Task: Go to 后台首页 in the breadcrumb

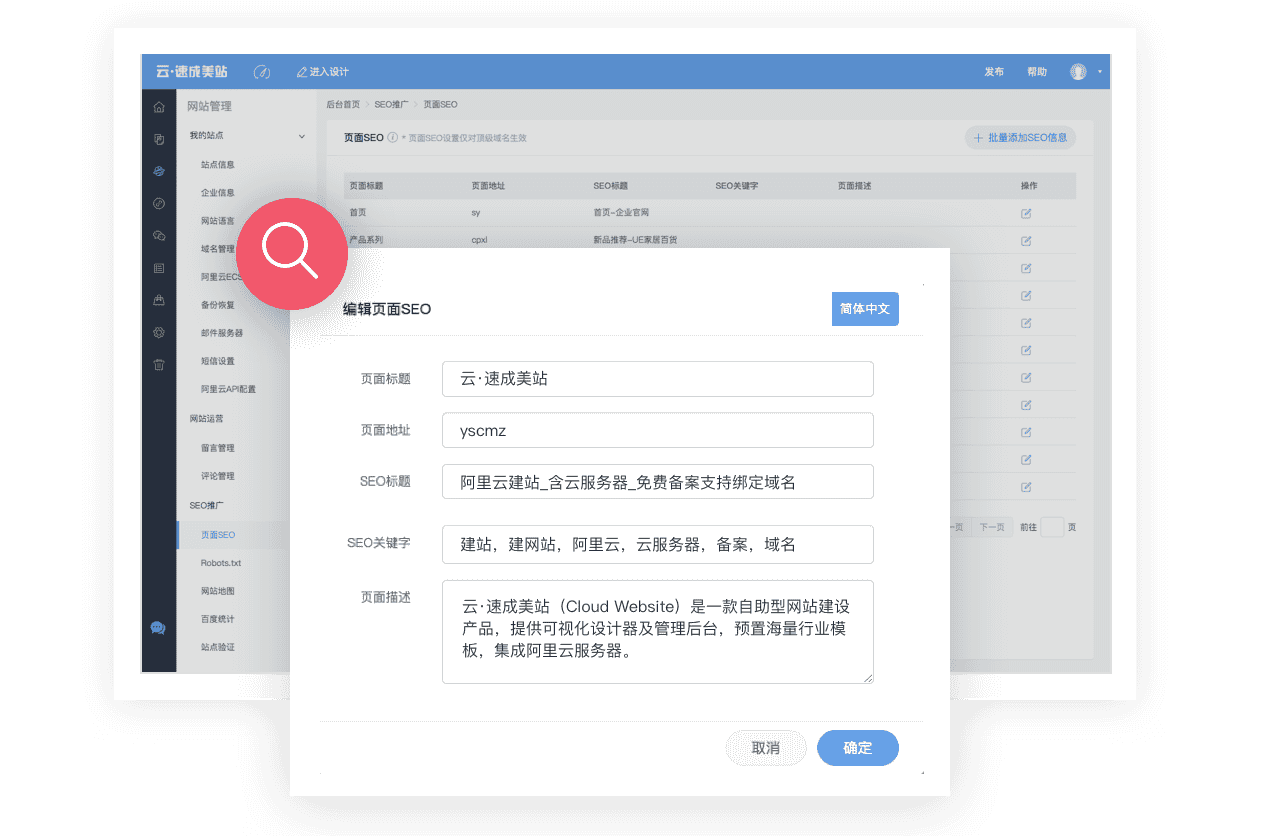Action: (343, 104)
